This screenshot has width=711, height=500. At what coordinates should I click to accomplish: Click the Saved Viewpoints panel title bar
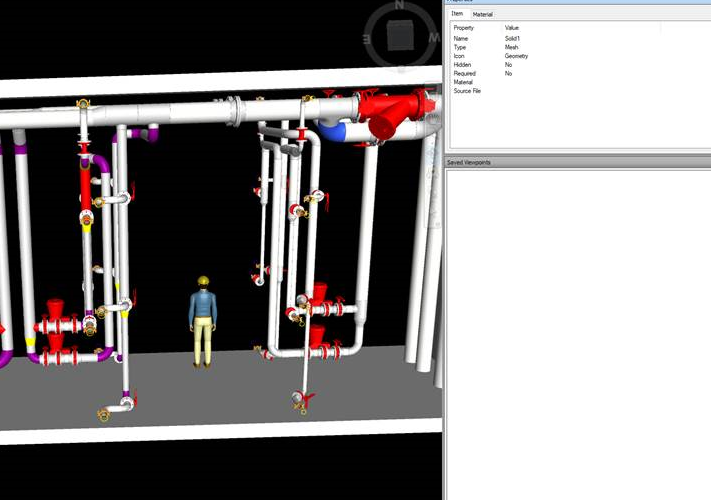(x=578, y=162)
